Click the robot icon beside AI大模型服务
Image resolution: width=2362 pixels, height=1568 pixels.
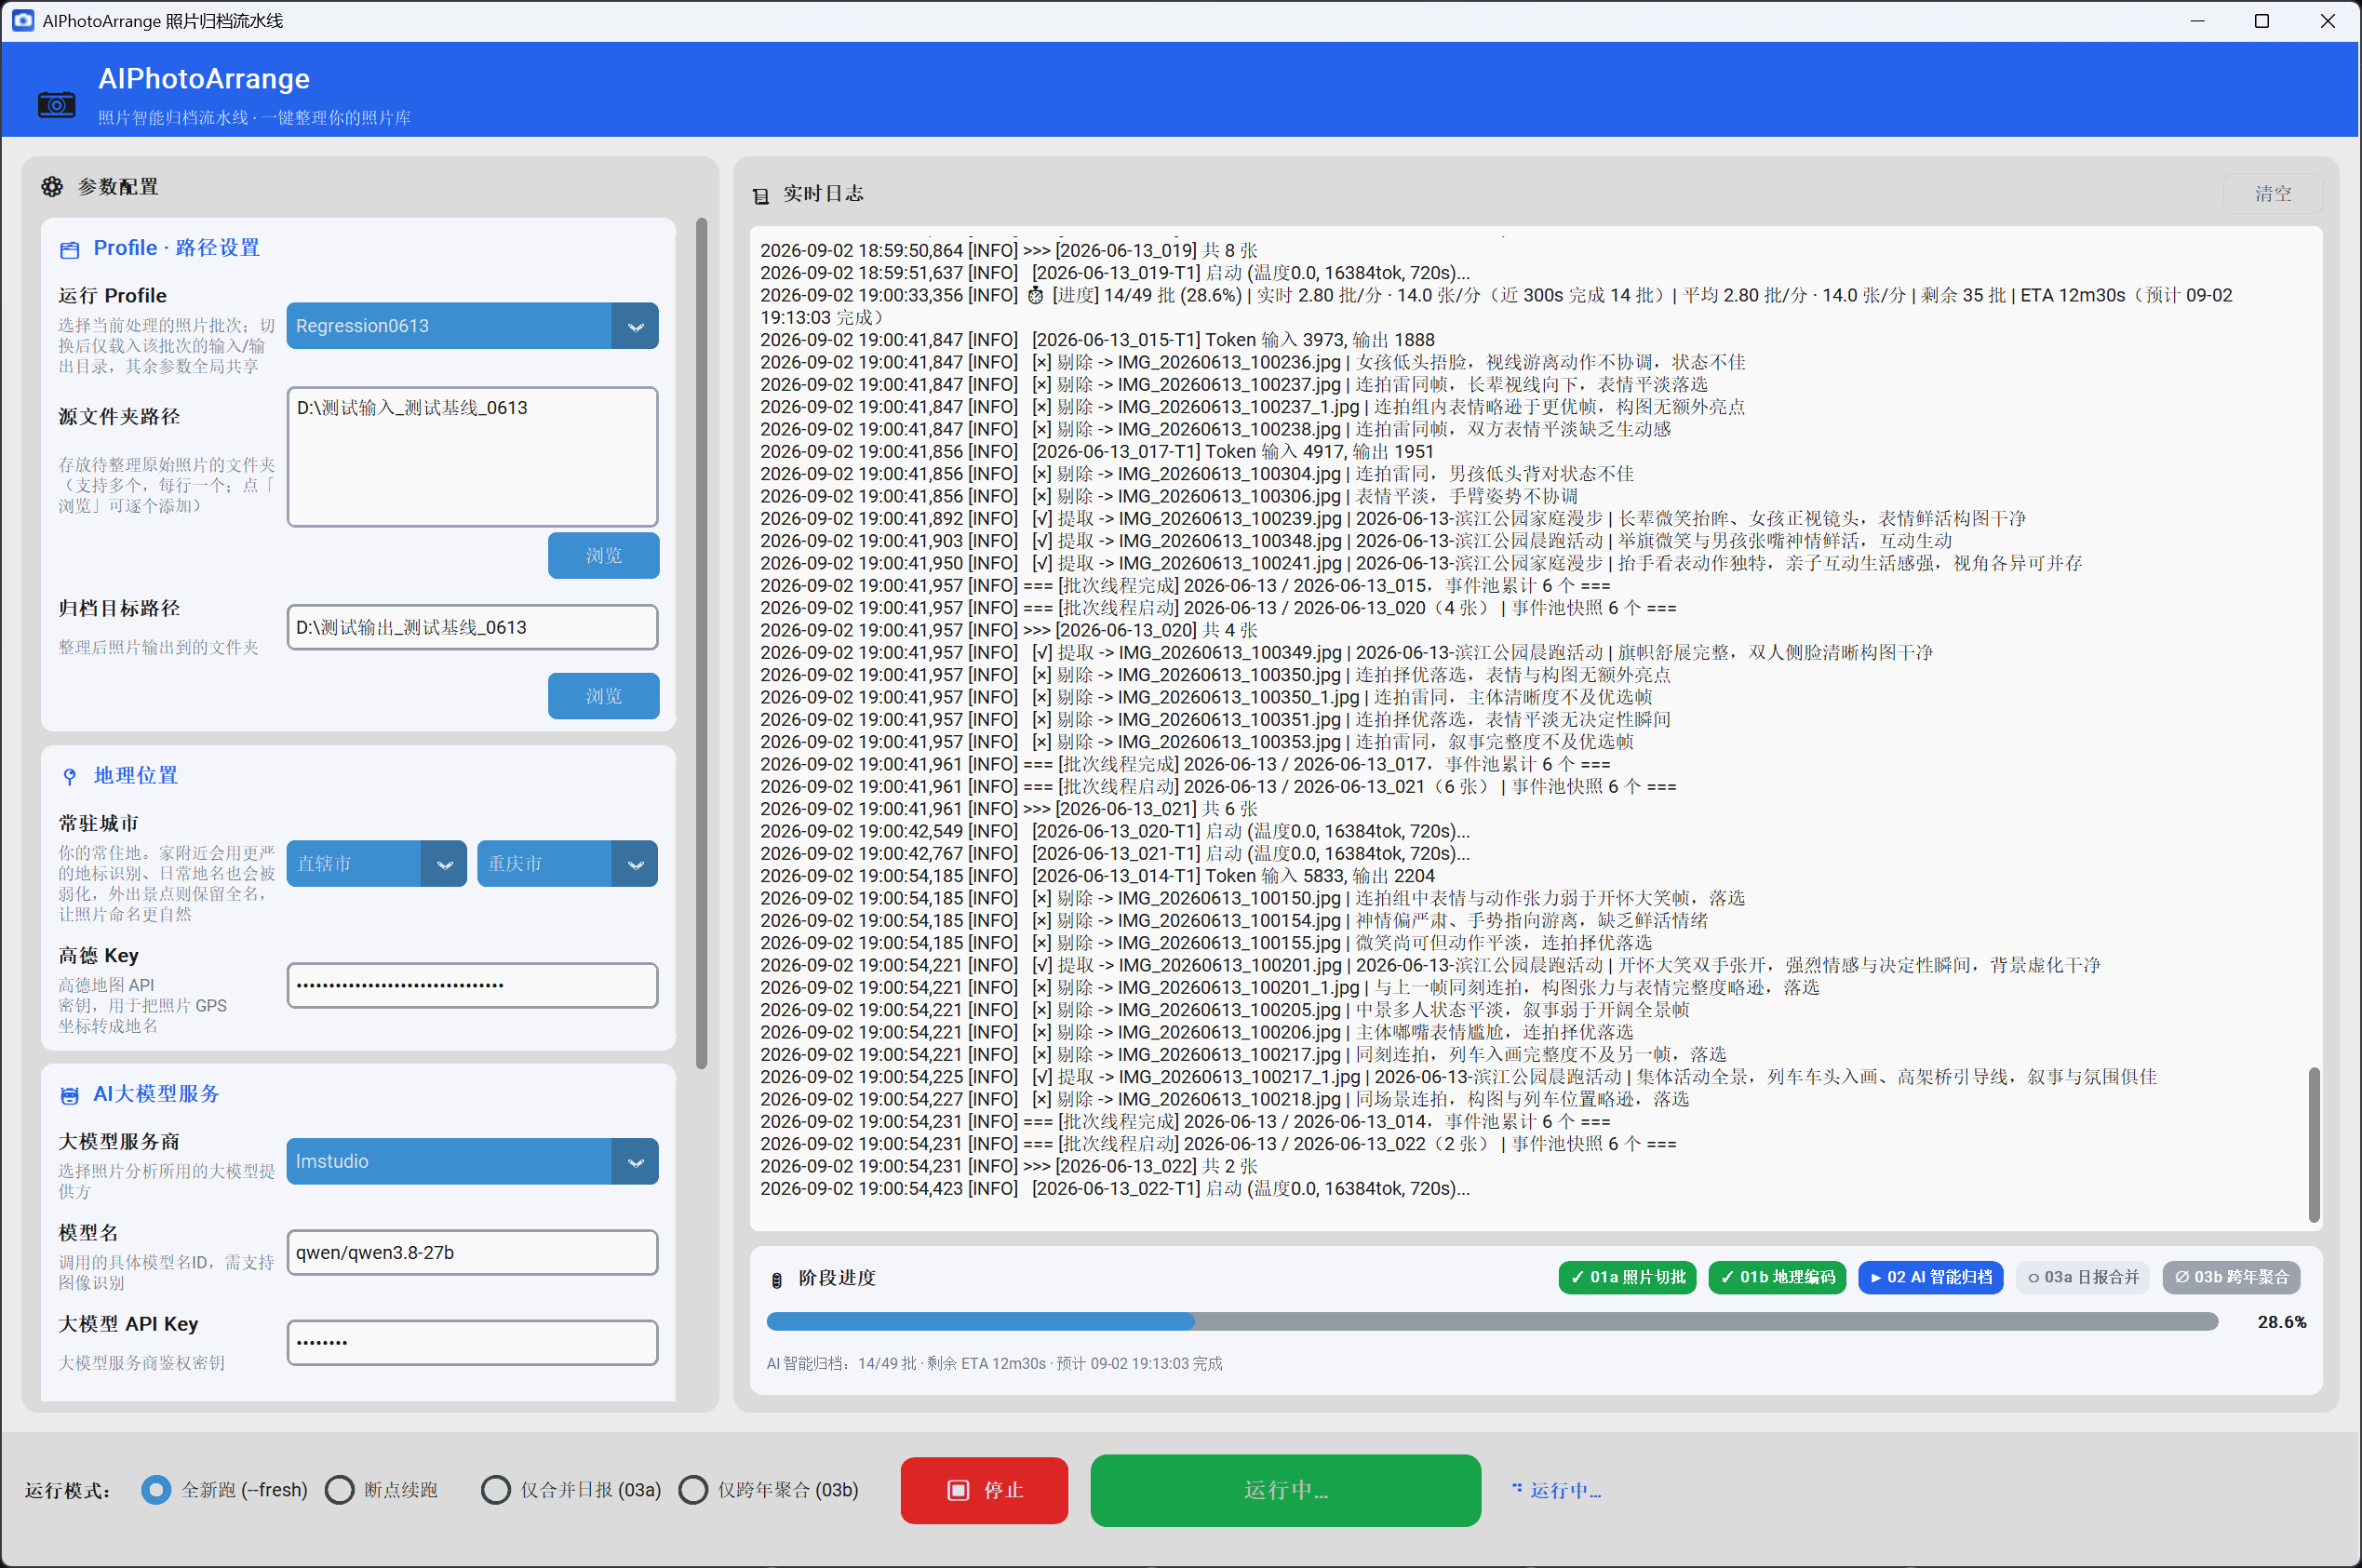[69, 1095]
